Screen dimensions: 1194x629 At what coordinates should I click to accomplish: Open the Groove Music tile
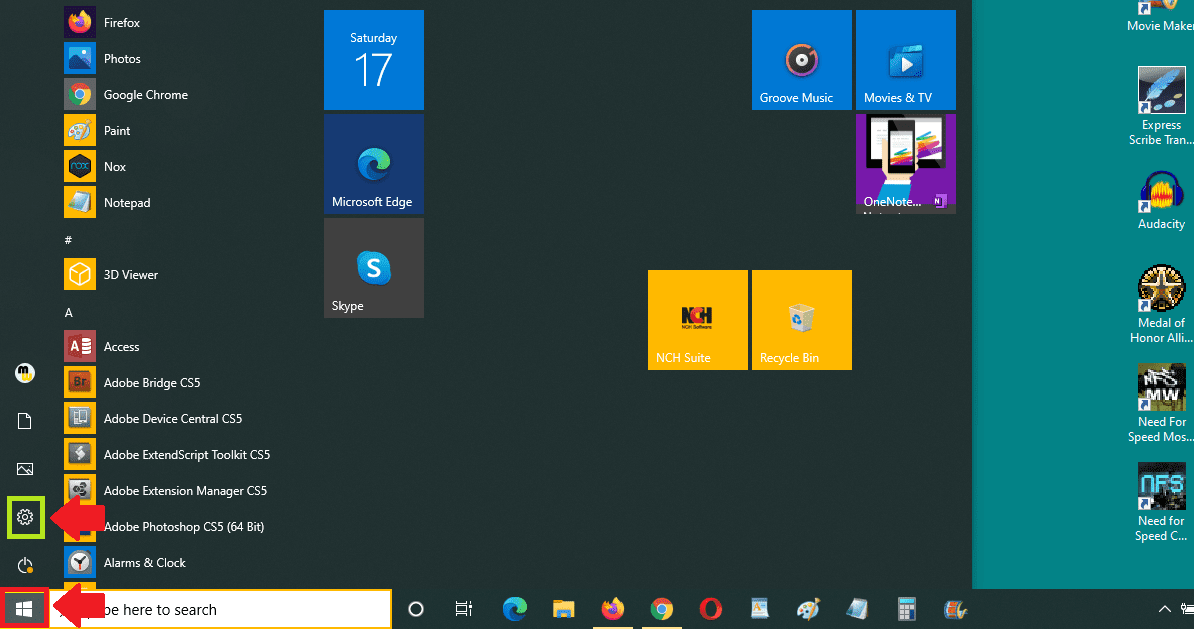[x=802, y=59]
